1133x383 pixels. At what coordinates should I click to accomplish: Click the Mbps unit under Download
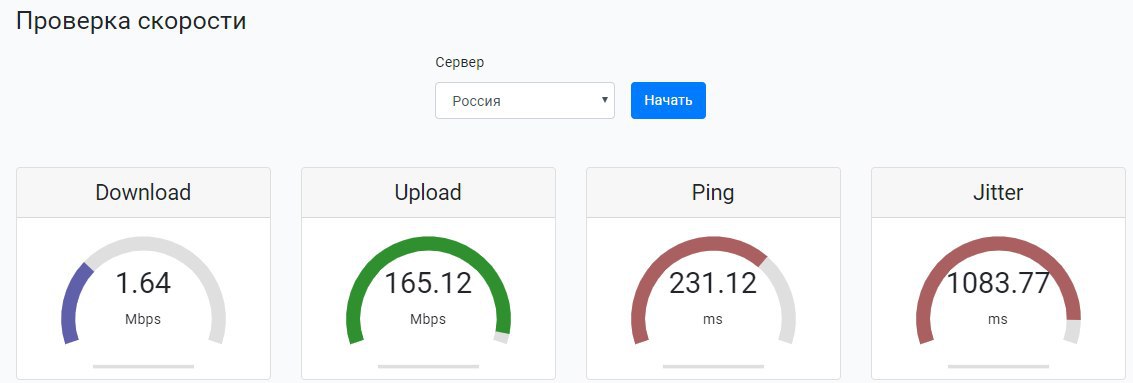click(143, 319)
